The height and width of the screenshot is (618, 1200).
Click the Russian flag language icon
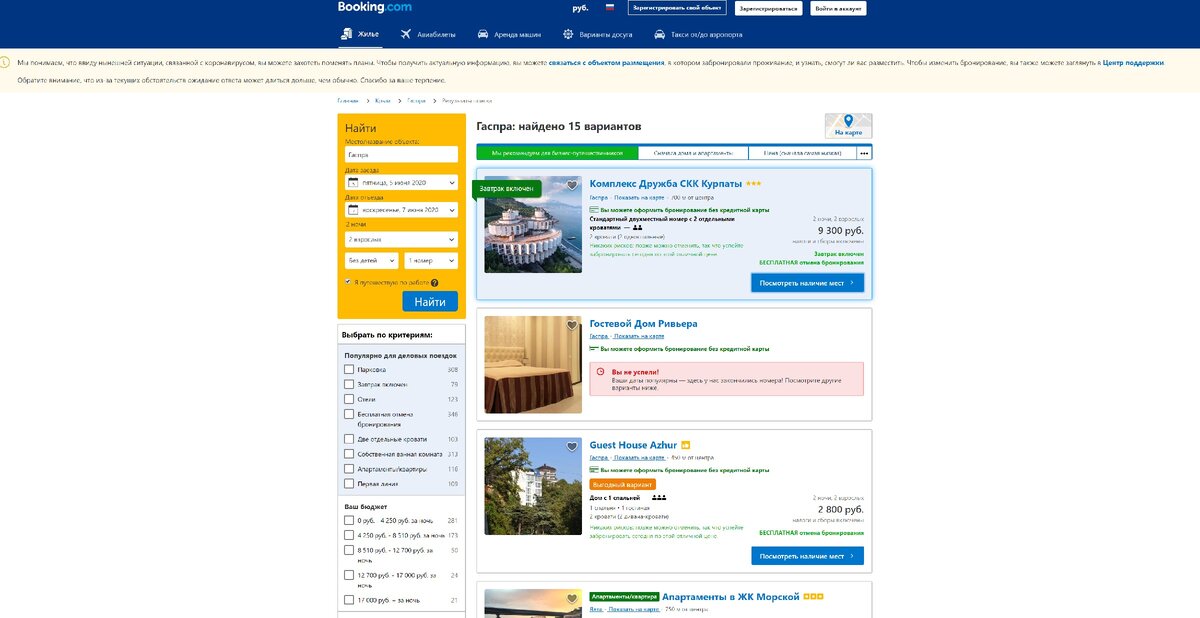[x=609, y=8]
